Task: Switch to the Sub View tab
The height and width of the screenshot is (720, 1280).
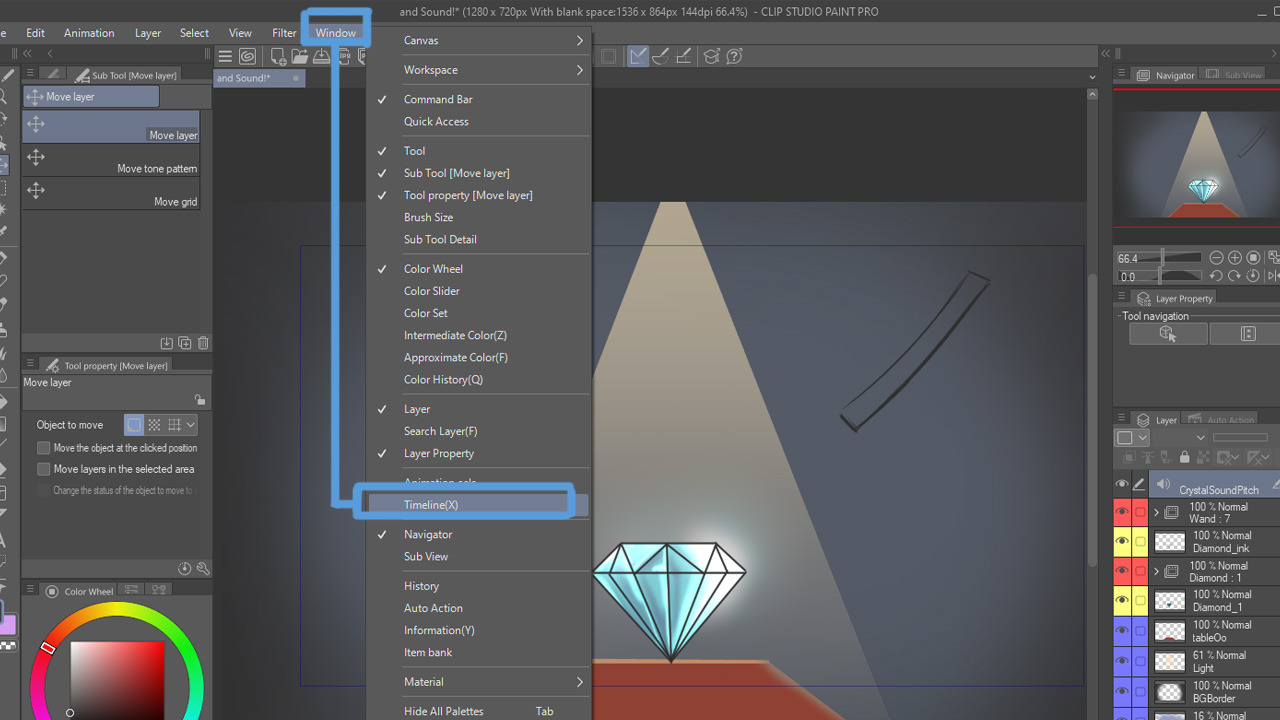Action: click(x=1235, y=75)
